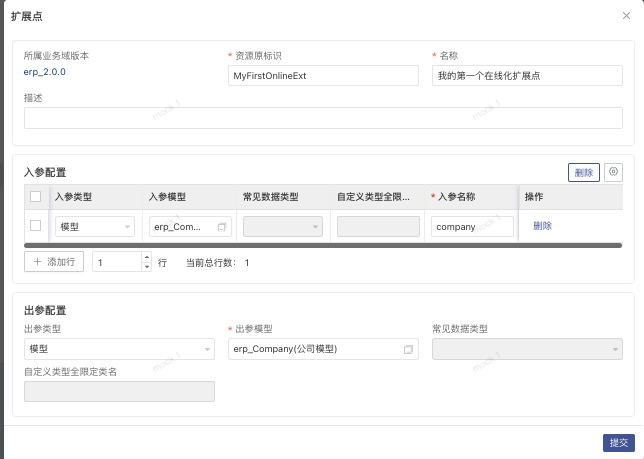
Task: Click the 操作 column header
Action: tap(534, 197)
